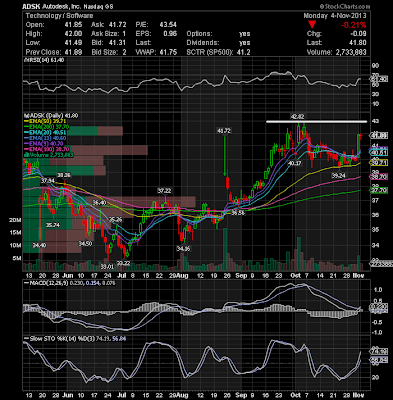Select the Low value 41.49
The image size is (393, 400).
[x=74, y=43]
